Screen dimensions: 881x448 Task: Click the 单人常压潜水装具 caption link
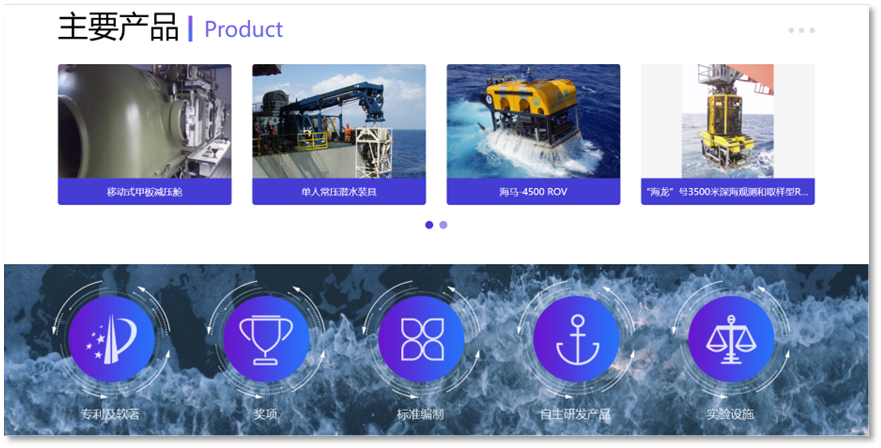pyautogui.click(x=339, y=192)
